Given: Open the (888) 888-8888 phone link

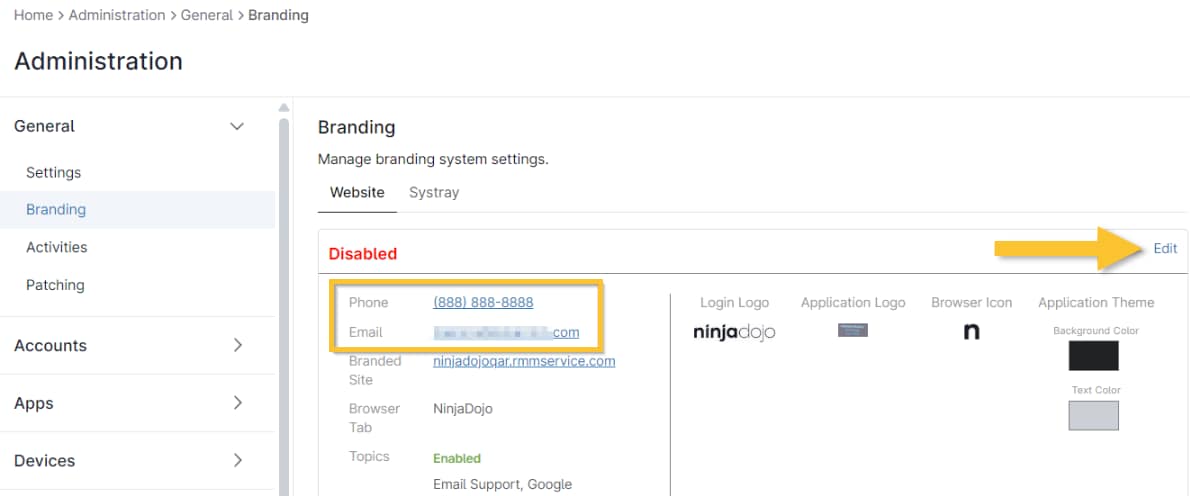Looking at the screenshot, I should pos(483,302).
